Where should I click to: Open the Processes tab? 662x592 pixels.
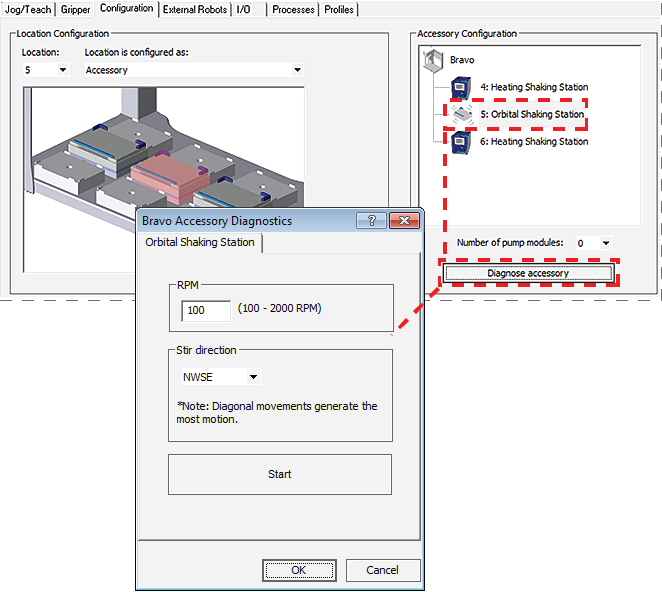[x=293, y=10]
